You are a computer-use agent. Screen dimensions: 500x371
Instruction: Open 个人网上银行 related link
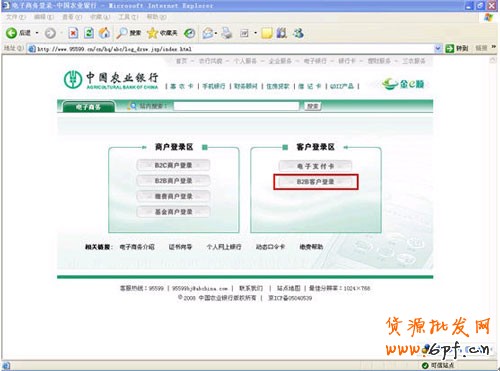click(x=224, y=247)
